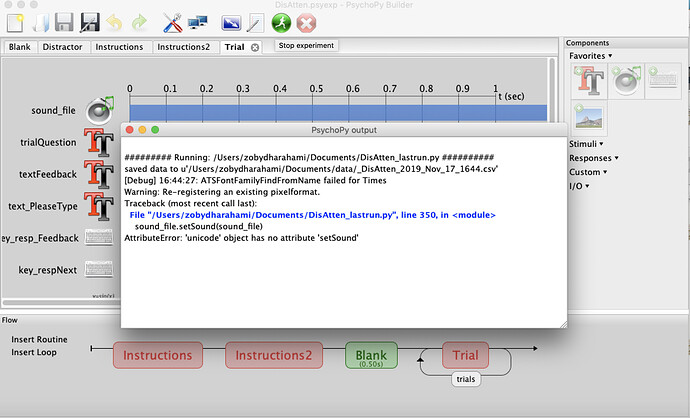Click the AttributeError message line
The height and width of the screenshot is (418, 690).
pos(242,238)
